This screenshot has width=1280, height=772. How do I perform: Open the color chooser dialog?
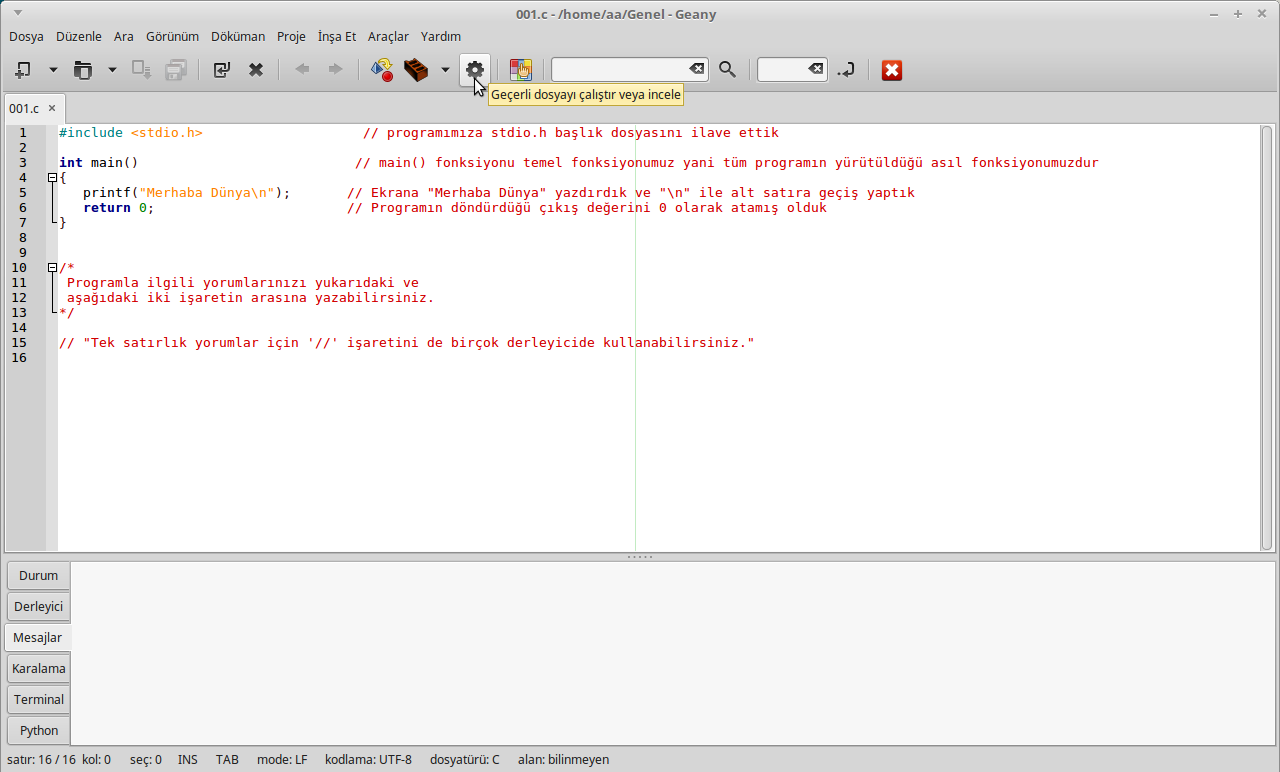[520, 70]
